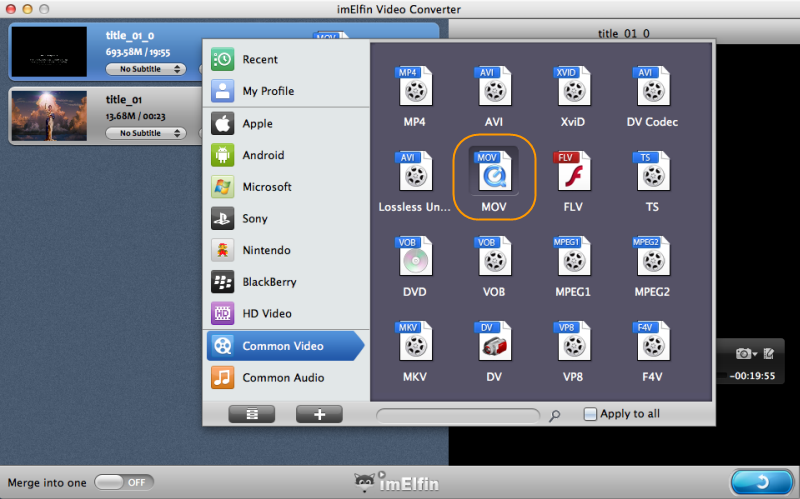Choose the DVD format icon
Screen dimensions: 800x499
(414, 257)
